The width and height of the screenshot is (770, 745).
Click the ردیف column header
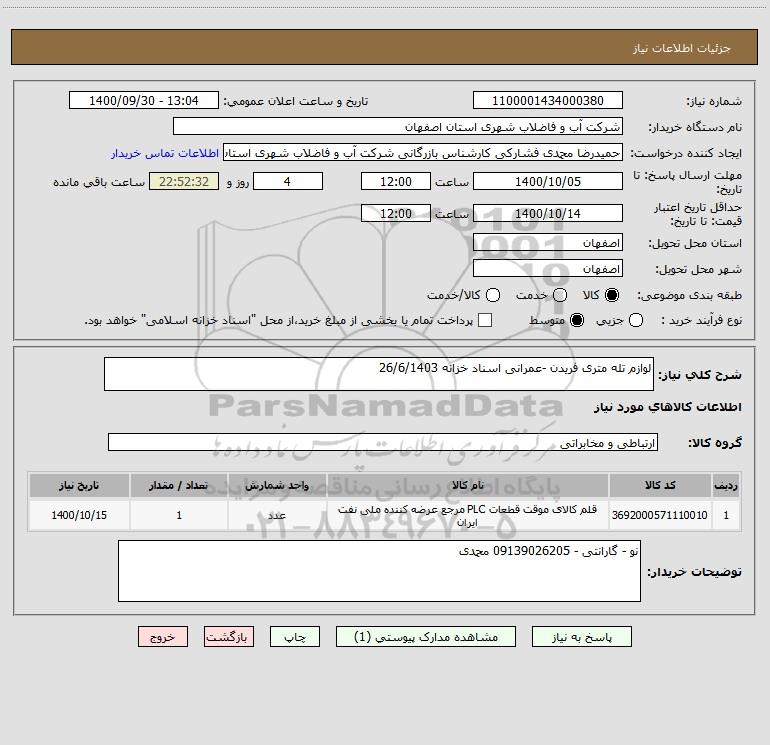pos(726,485)
